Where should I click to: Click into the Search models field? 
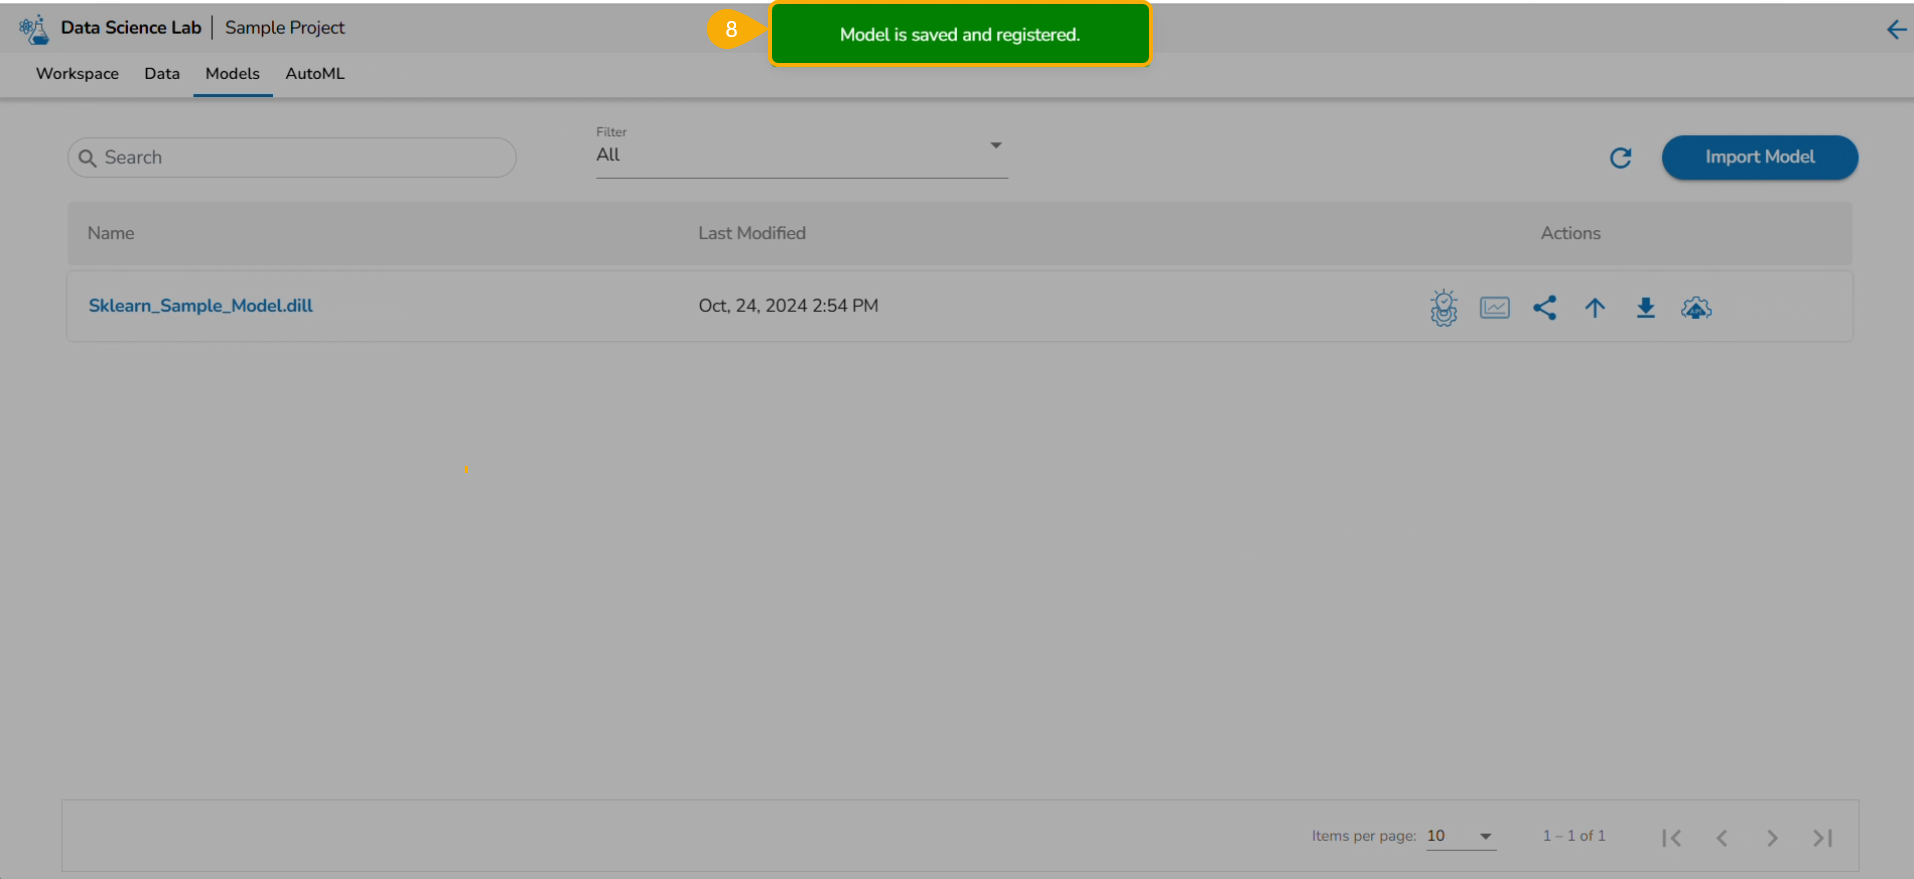pos(300,158)
